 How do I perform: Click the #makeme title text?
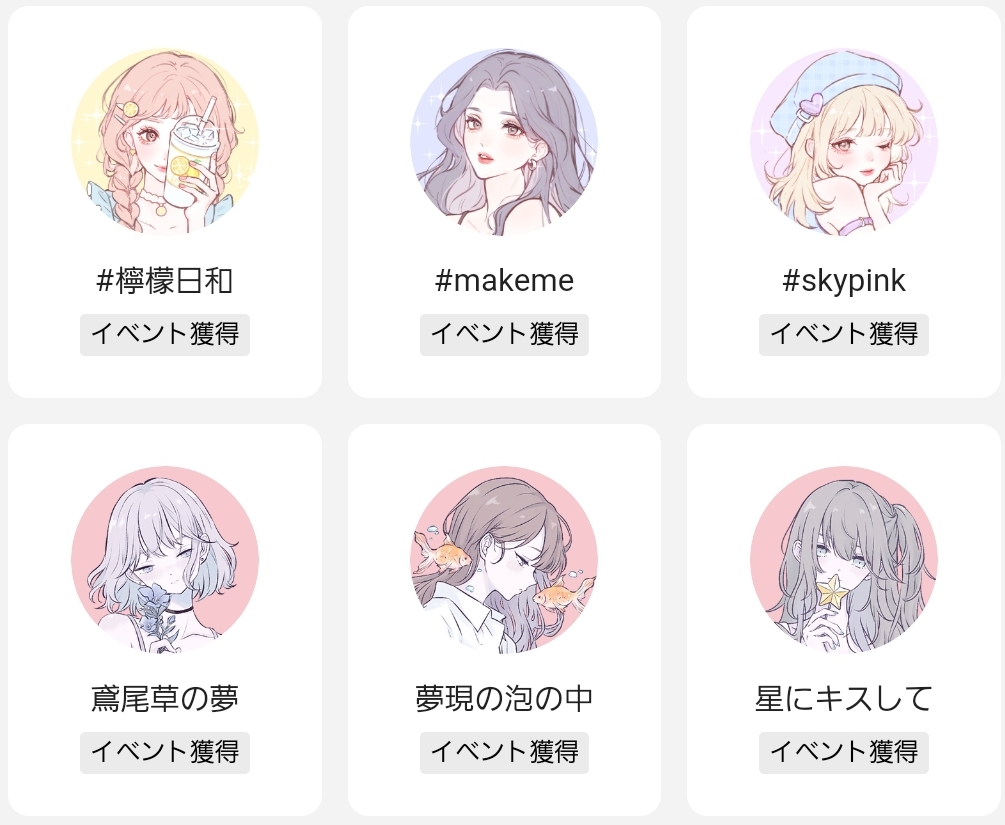504,281
